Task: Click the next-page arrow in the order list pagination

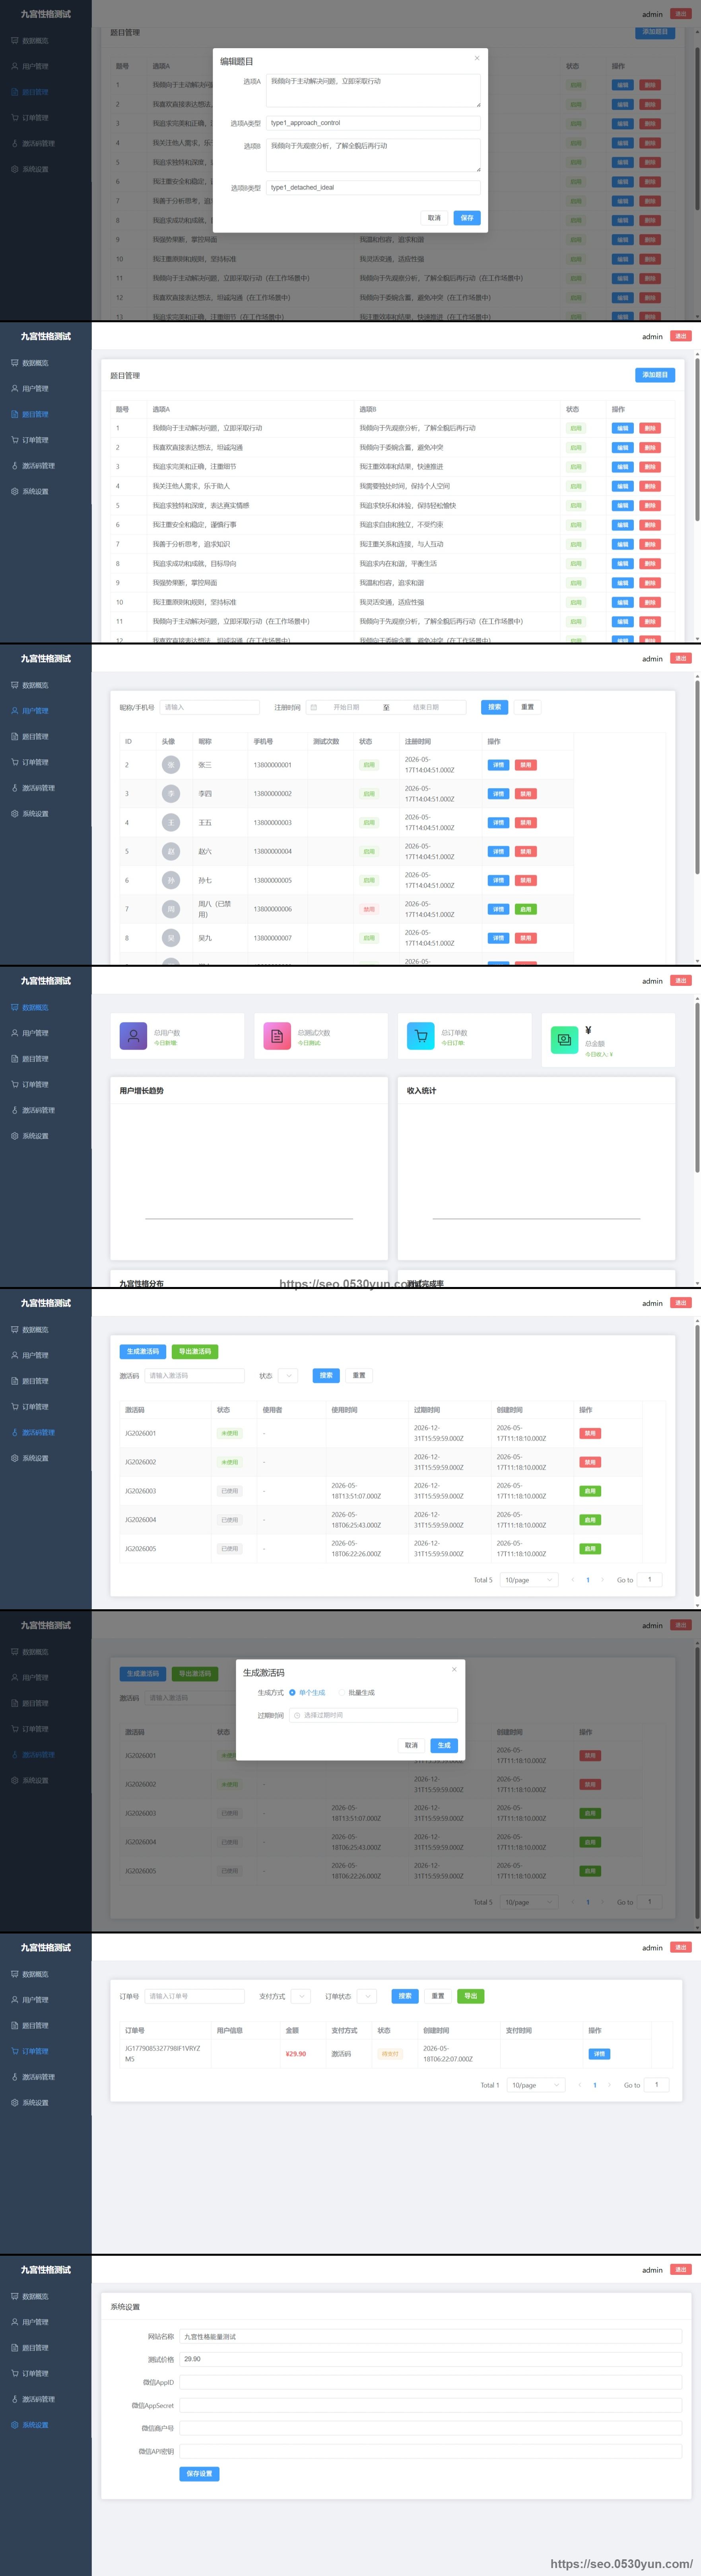Action: point(609,2085)
